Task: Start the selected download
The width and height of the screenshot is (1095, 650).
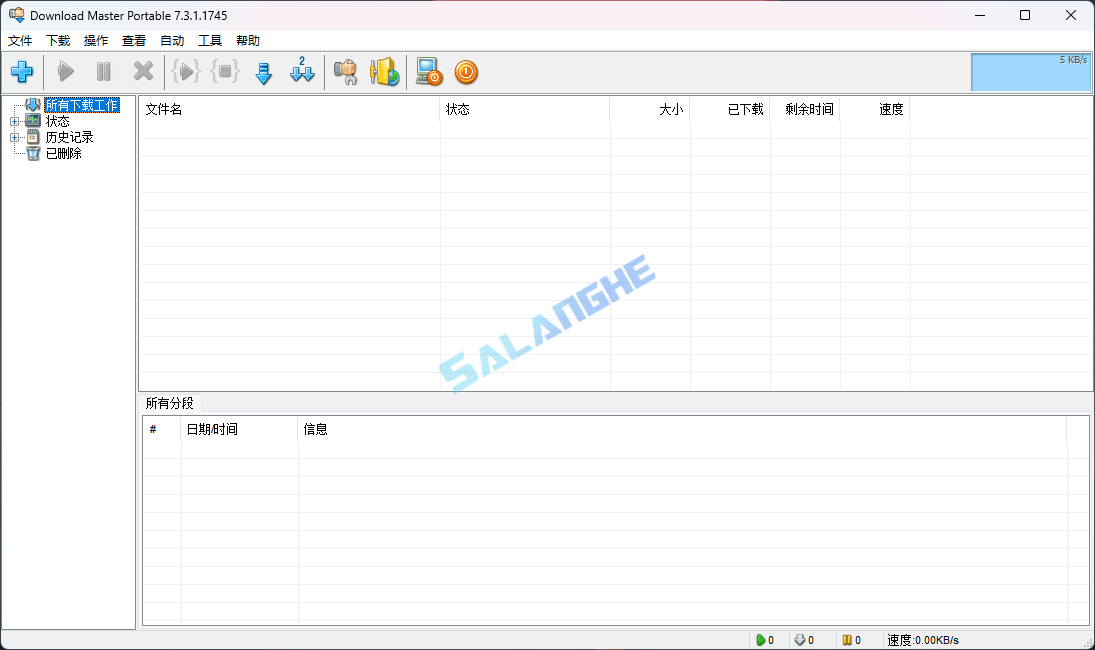Action: [x=65, y=71]
